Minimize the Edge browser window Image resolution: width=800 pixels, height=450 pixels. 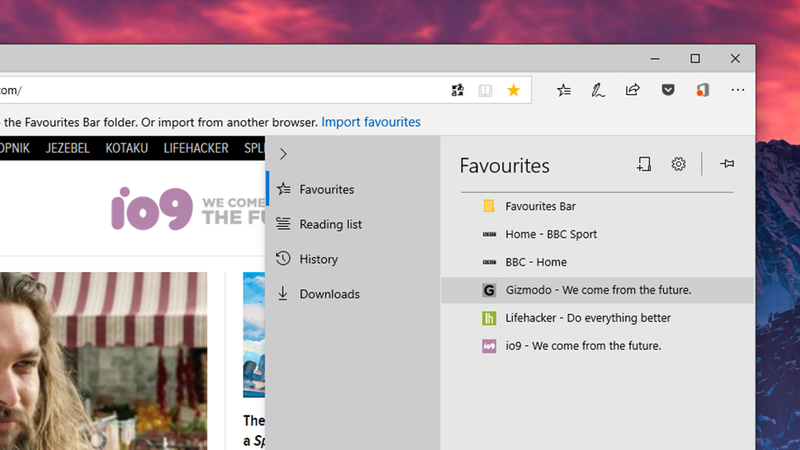click(x=655, y=59)
